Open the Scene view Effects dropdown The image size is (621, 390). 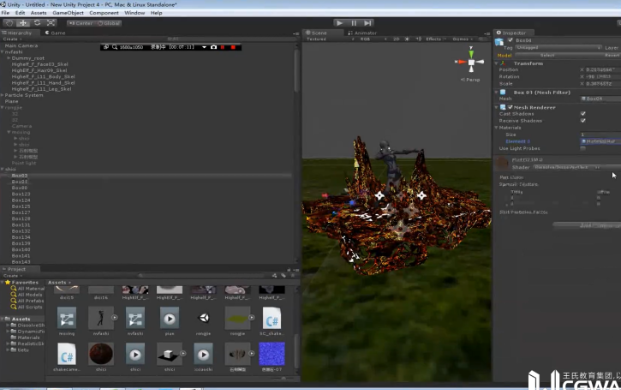pyautogui.click(x=435, y=39)
